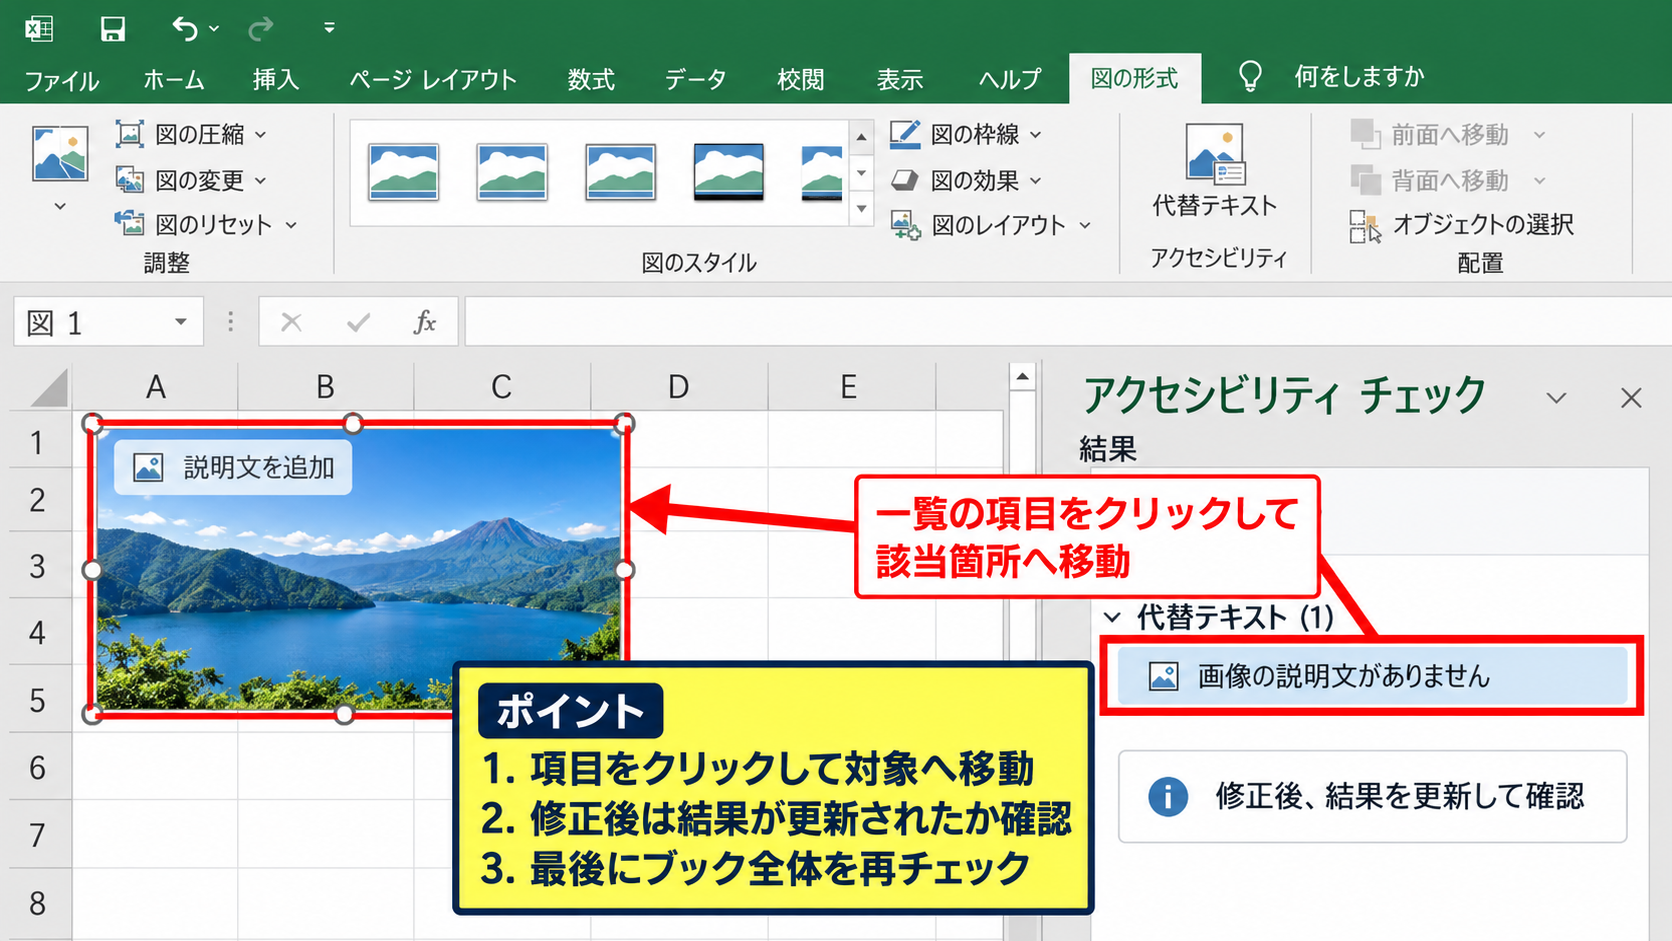The image size is (1672, 941).
Task: Open the データ tab
Action: tap(695, 79)
